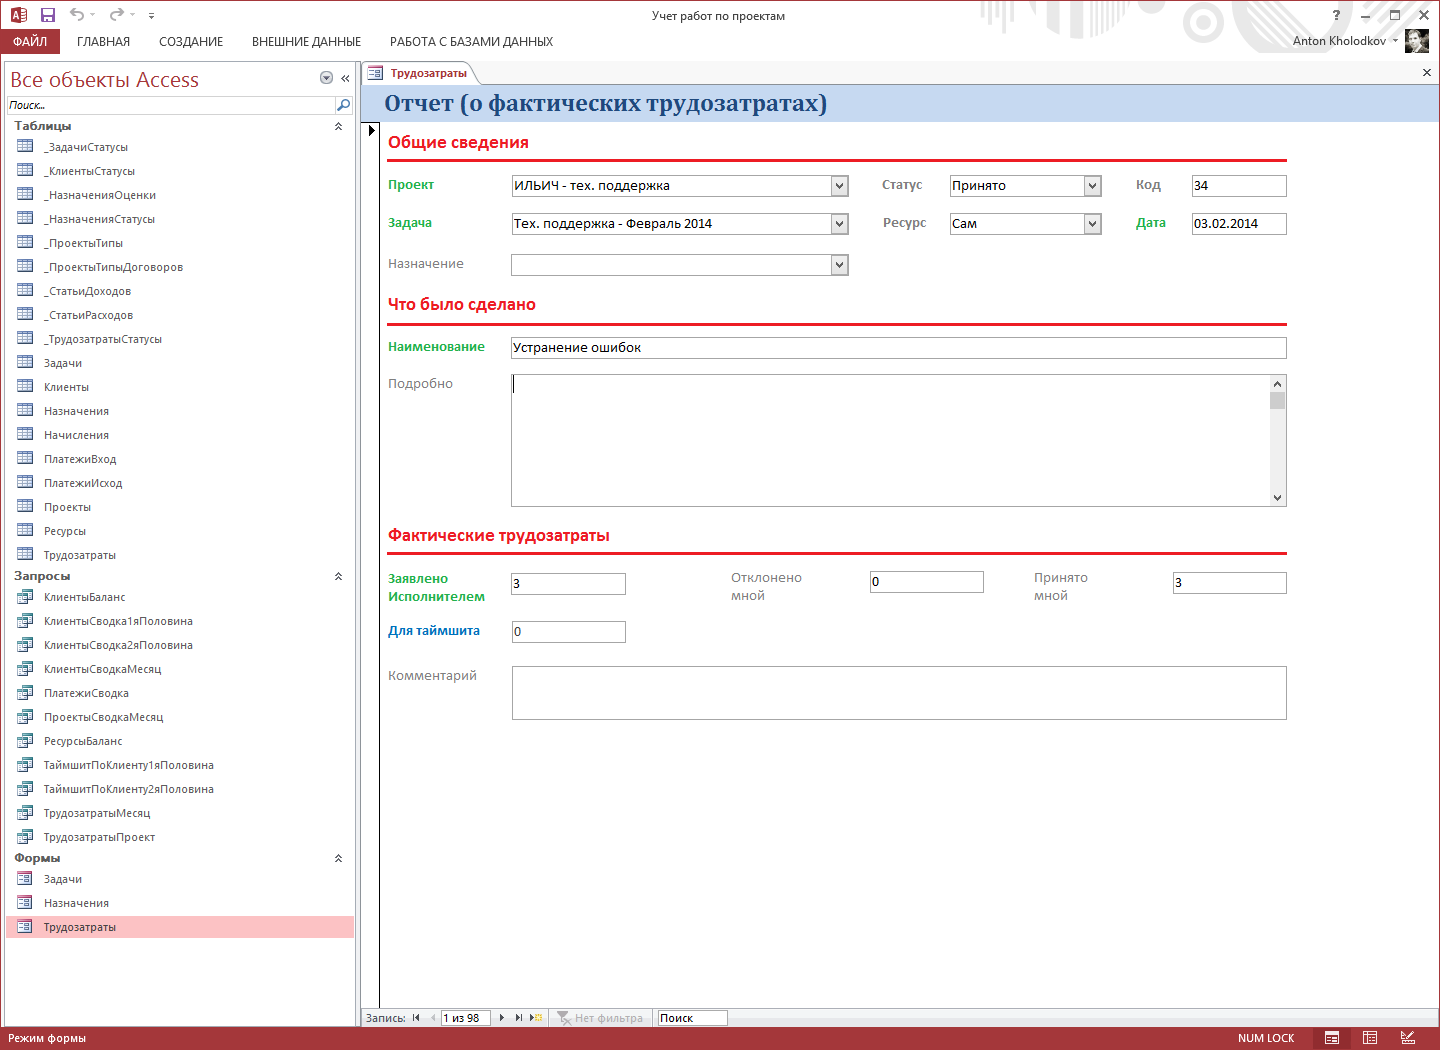1440x1050 pixels.
Task: Open the Ресурс dropdown arrow
Action: coord(1093,224)
